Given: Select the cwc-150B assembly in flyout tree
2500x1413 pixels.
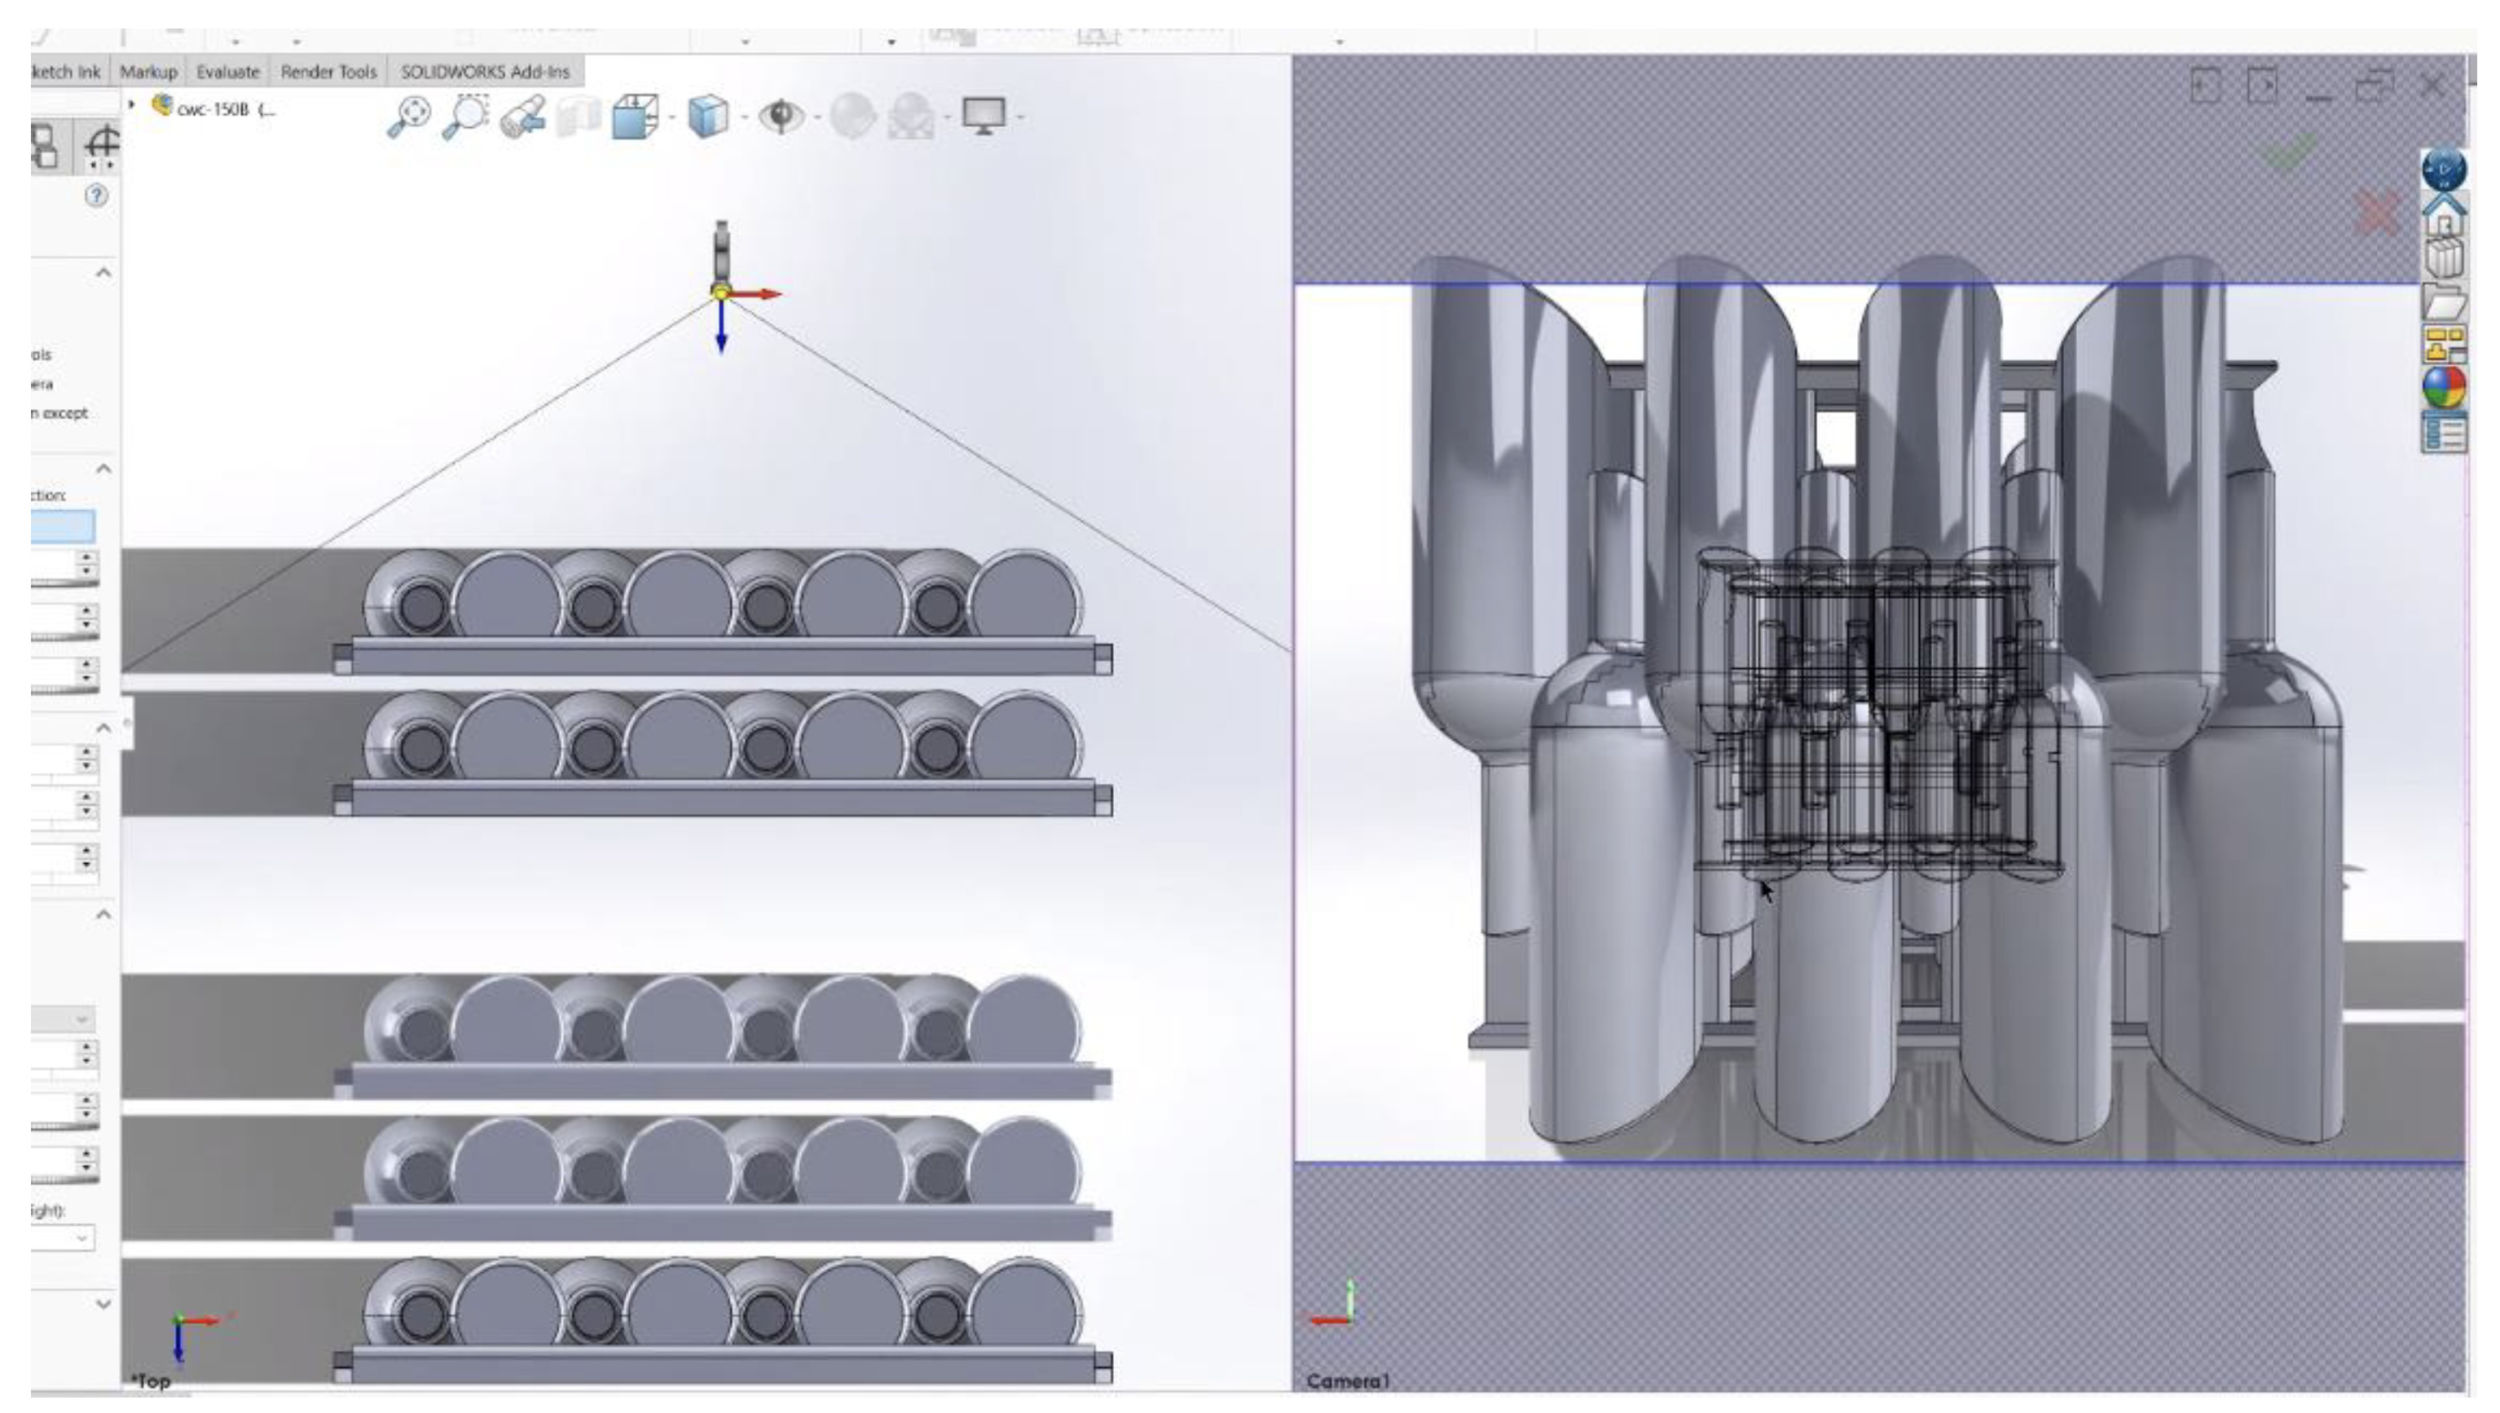Looking at the screenshot, I should coord(214,108).
